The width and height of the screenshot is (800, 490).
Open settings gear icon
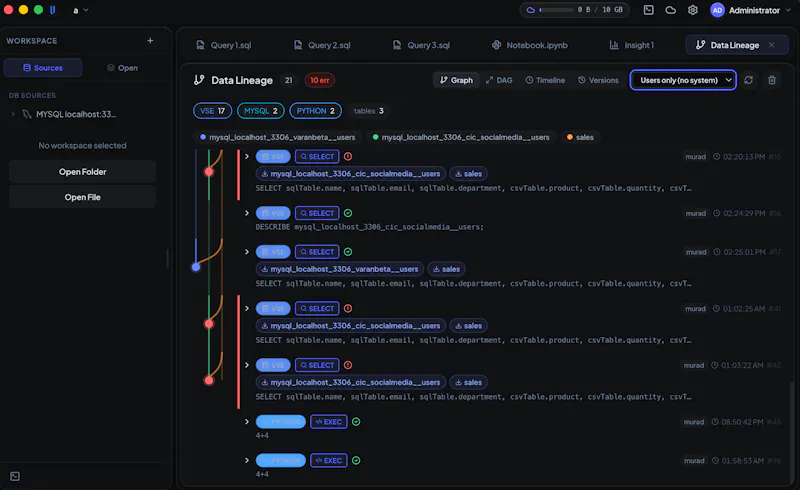click(x=692, y=10)
